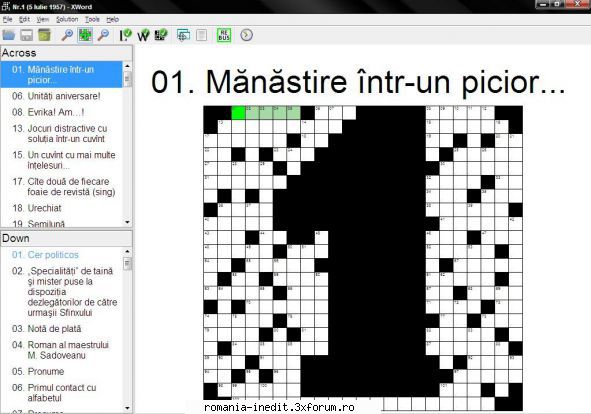Click the Across list's down scroll arrow
This screenshot has width=591, height=414.
coord(127,222)
